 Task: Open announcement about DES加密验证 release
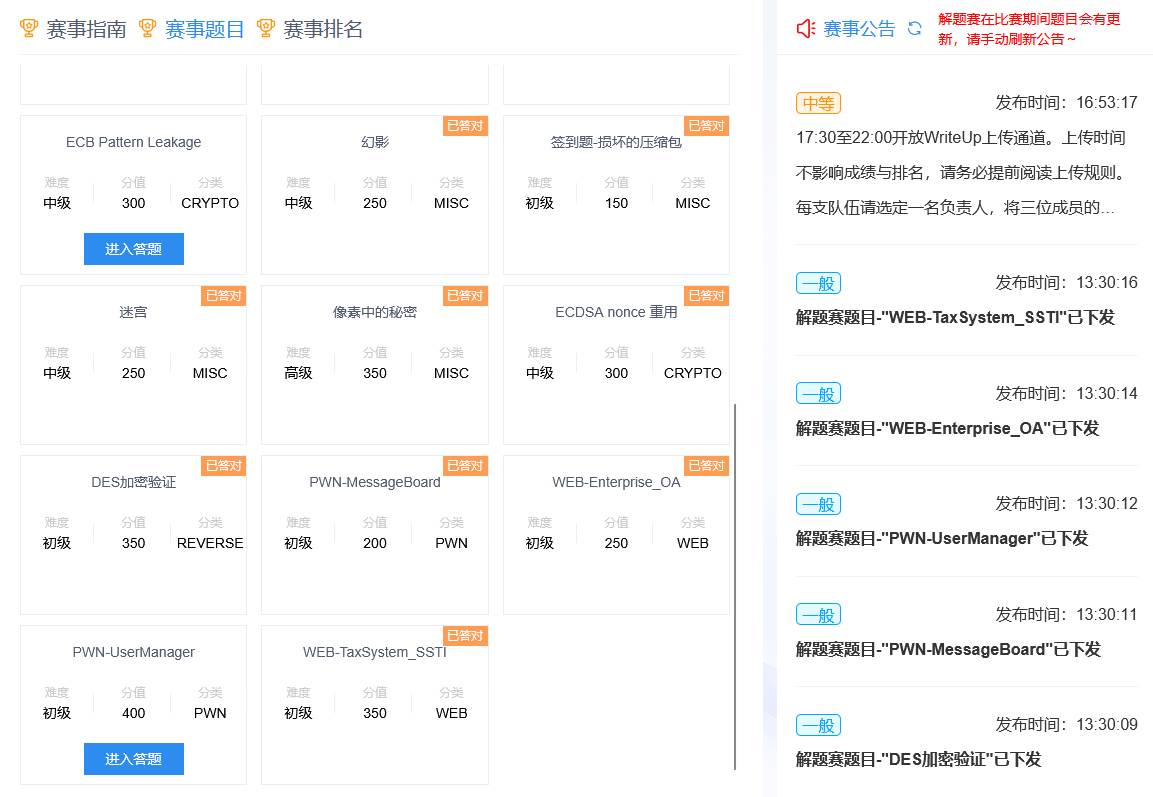(918, 760)
